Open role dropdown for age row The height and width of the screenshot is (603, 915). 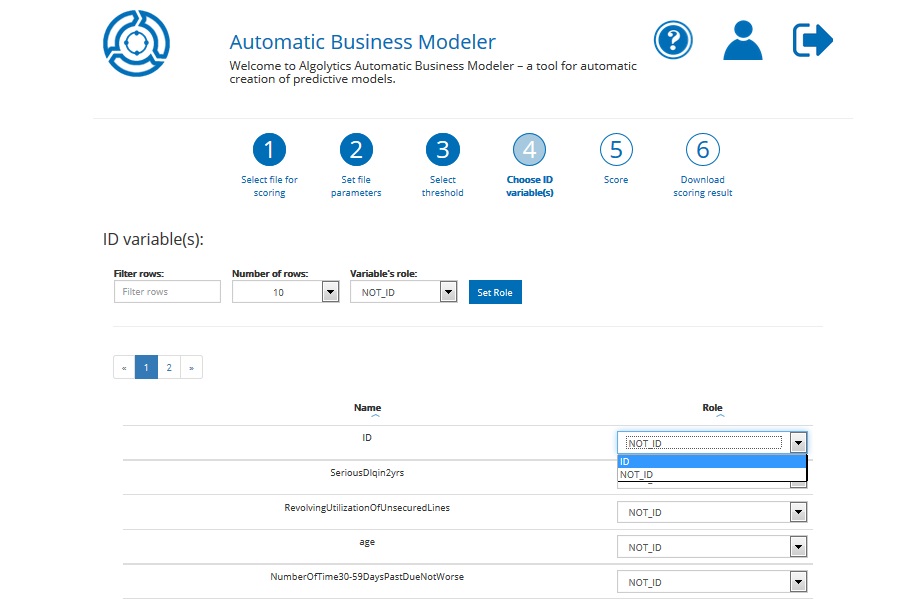tap(712, 547)
